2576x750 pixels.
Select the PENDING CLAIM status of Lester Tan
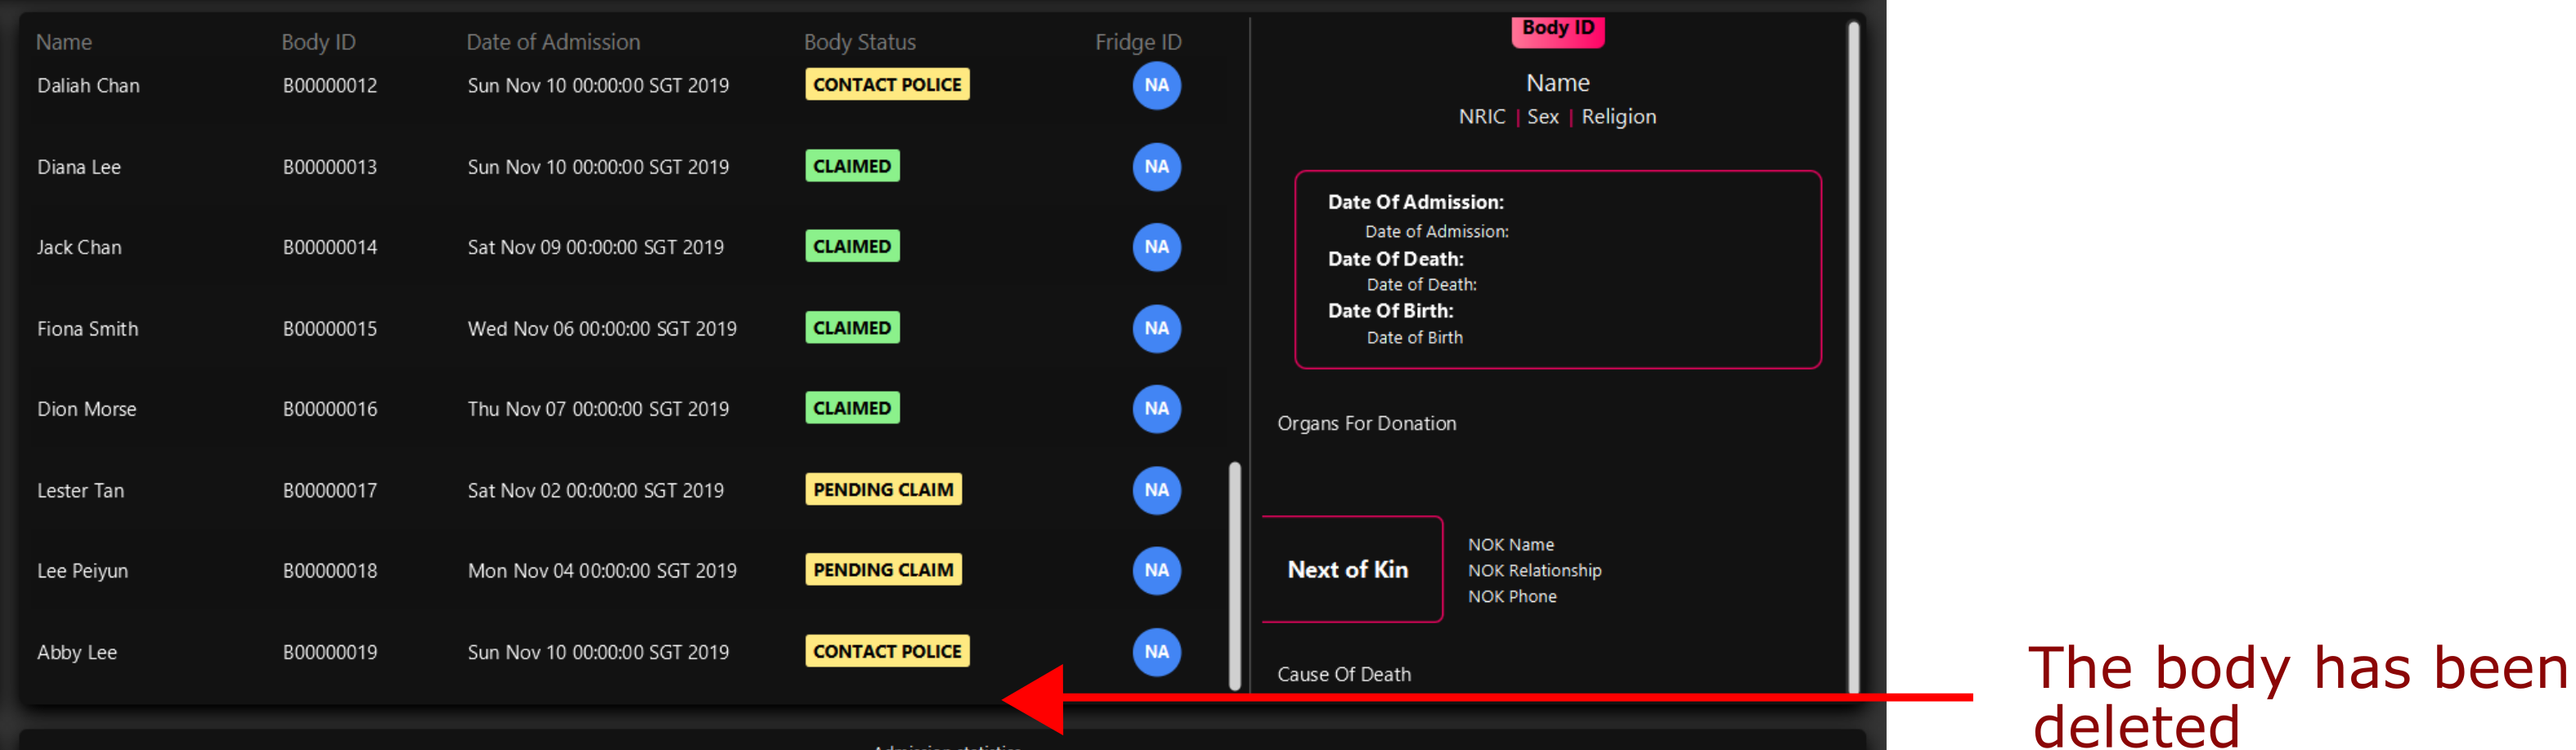[x=883, y=490]
